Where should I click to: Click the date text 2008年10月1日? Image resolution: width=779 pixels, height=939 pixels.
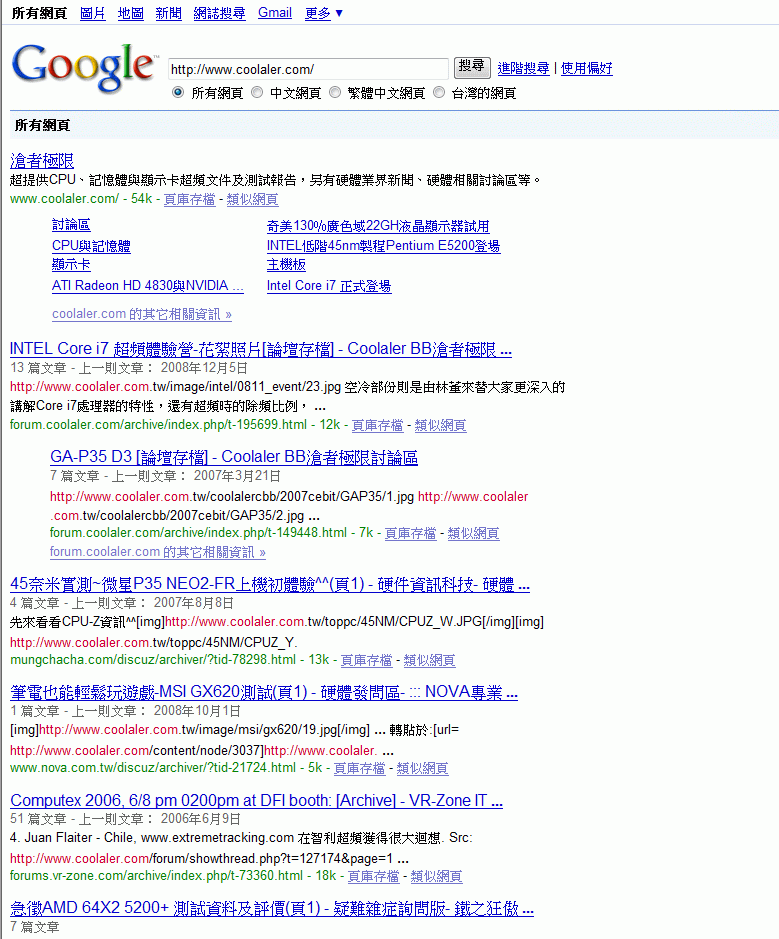[198, 711]
